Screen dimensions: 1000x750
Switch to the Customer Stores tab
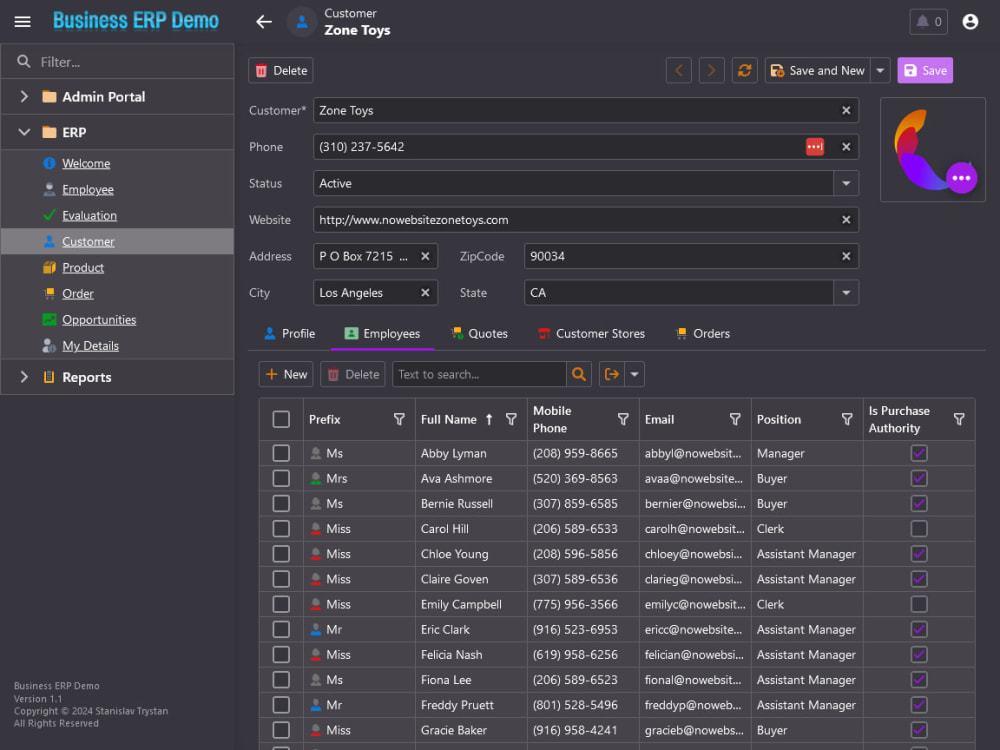(591, 334)
